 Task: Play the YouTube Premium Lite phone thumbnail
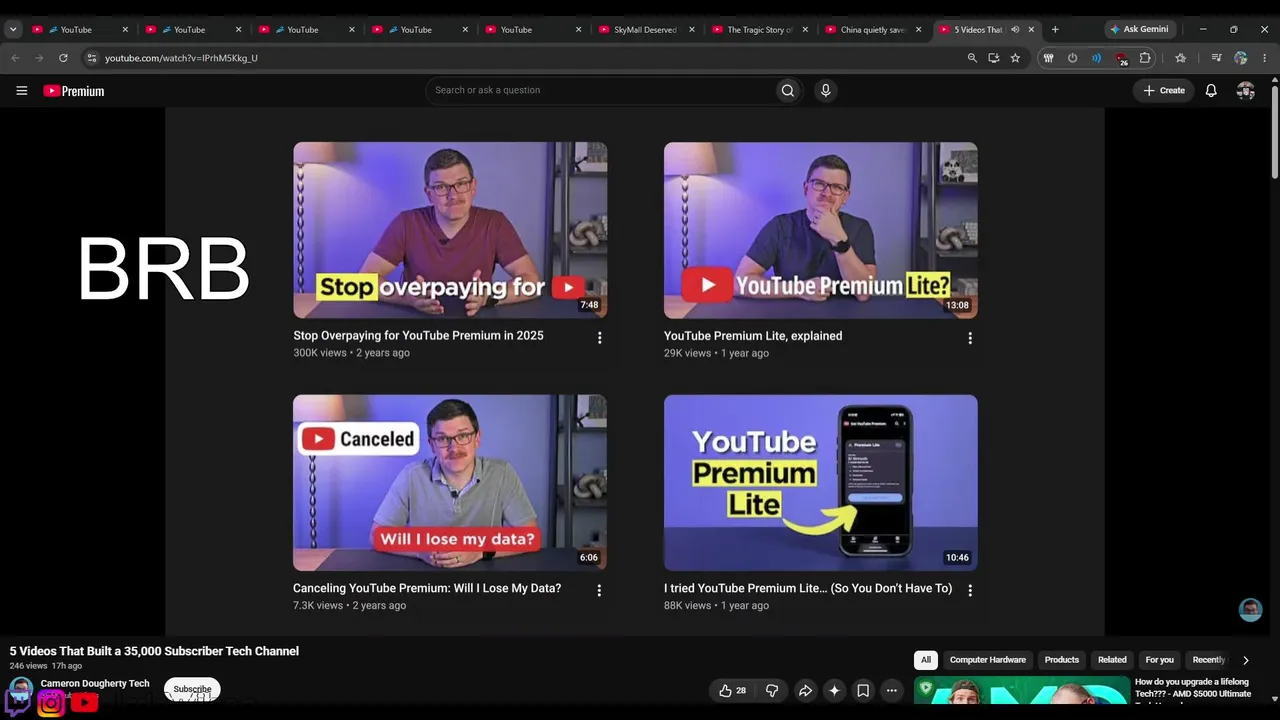click(x=821, y=483)
